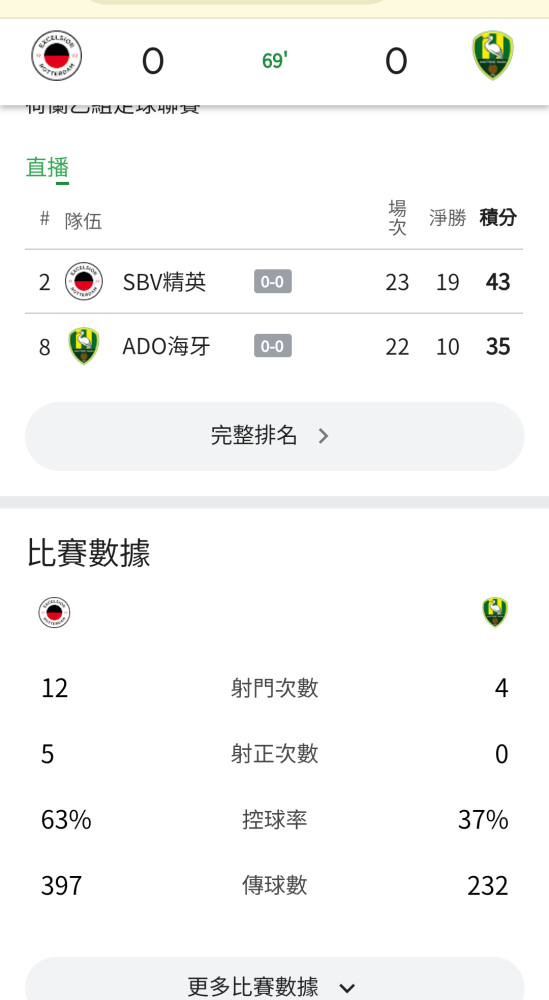
Task: Open the 完整排名 full standings button
Action: coord(274,436)
